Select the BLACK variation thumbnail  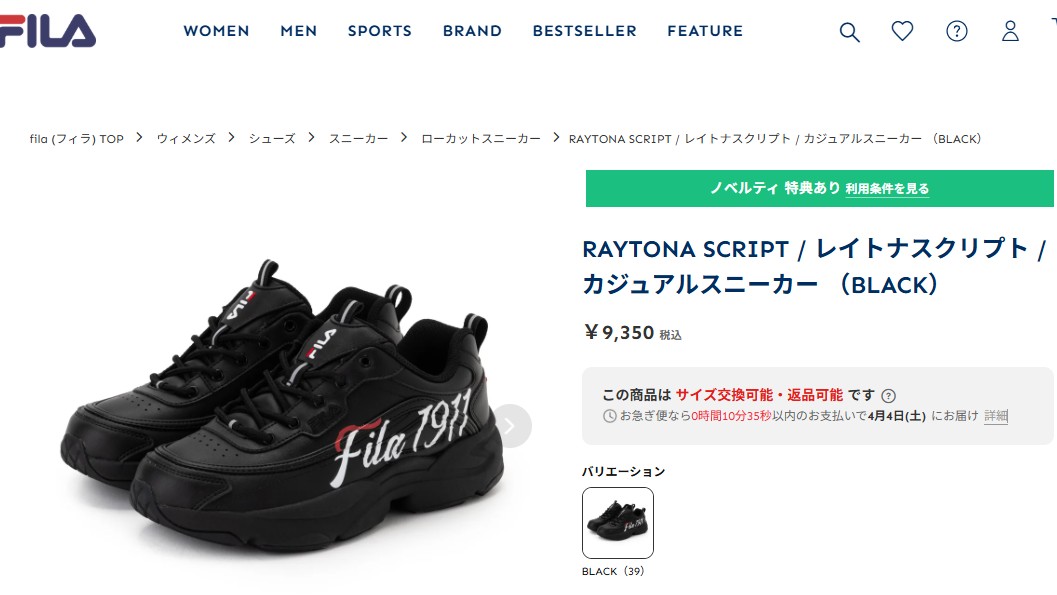click(617, 523)
